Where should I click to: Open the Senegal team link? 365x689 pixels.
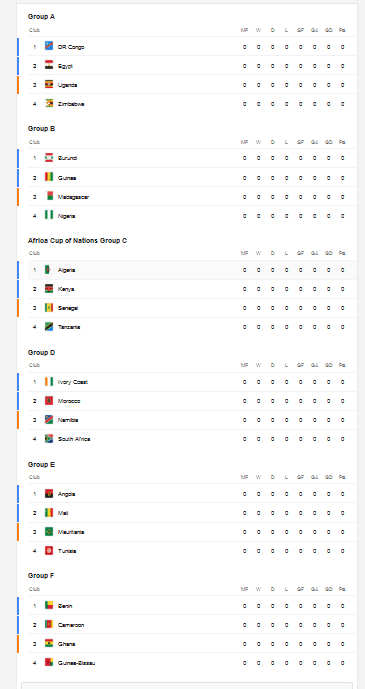point(68,308)
